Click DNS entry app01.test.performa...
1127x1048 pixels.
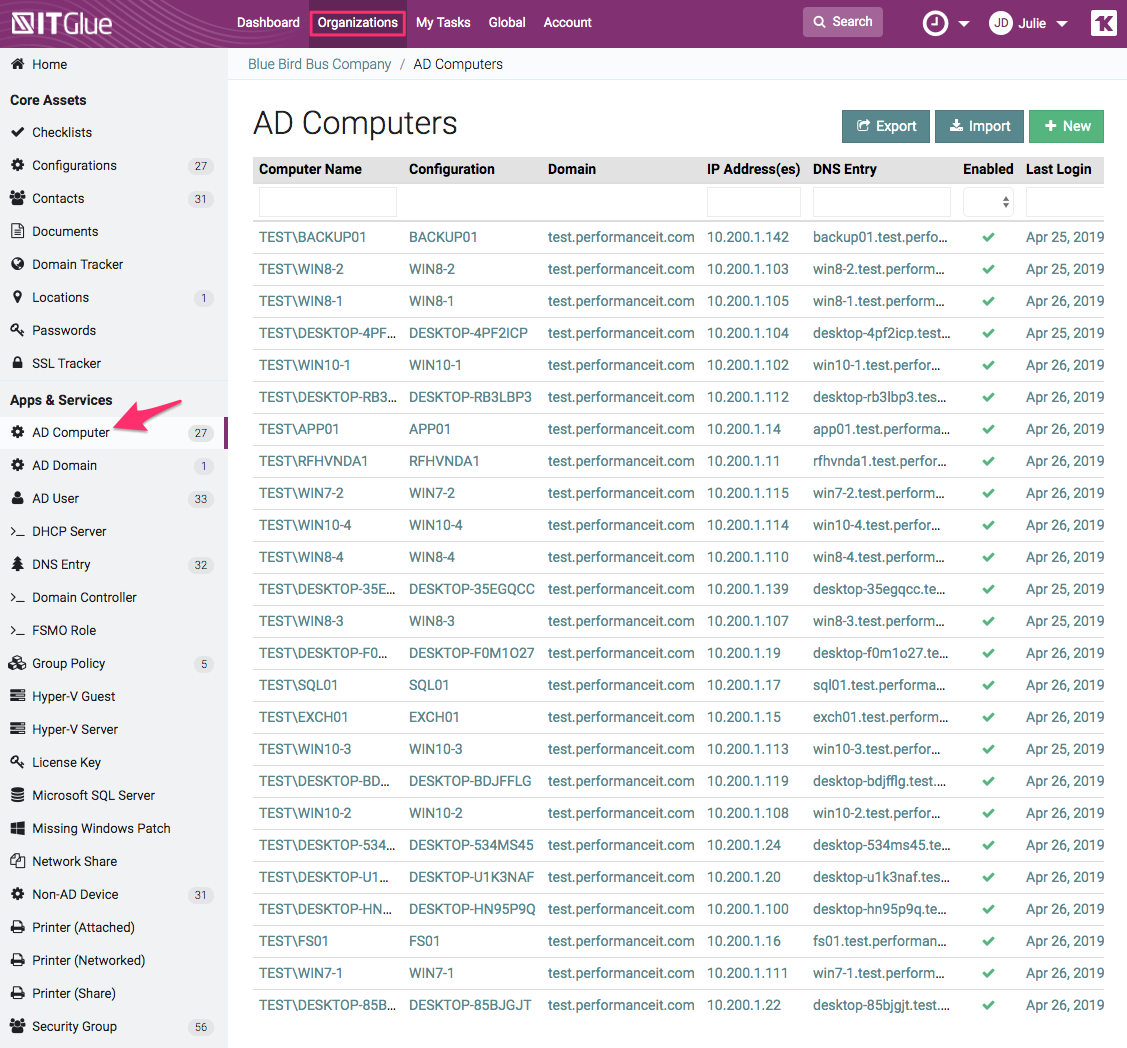(881, 429)
